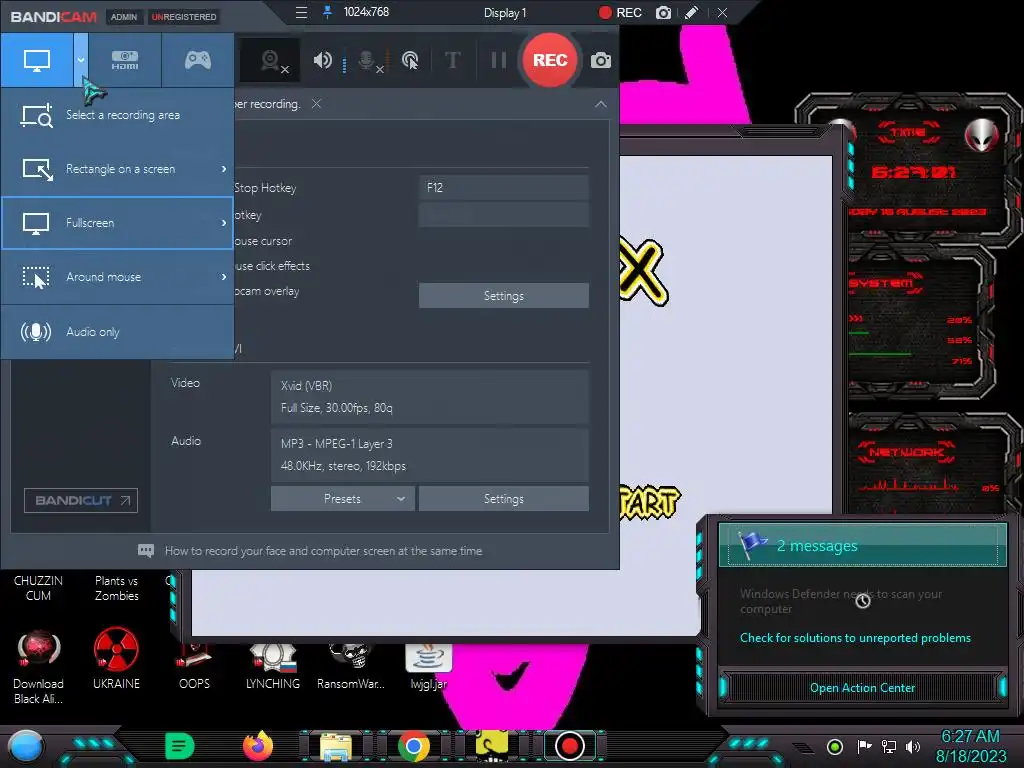Toggle the text overlay T icon
This screenshot has height=768, width=1024.
tap(452, 60)
